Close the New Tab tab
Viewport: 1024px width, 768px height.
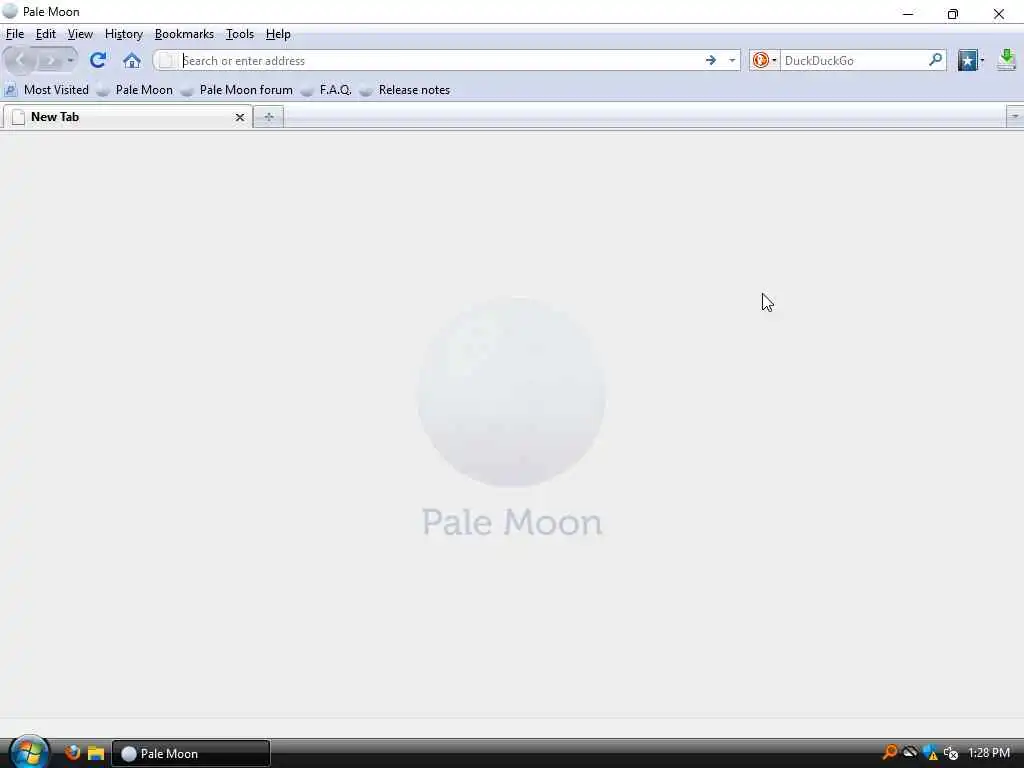(x=240, y=118)
